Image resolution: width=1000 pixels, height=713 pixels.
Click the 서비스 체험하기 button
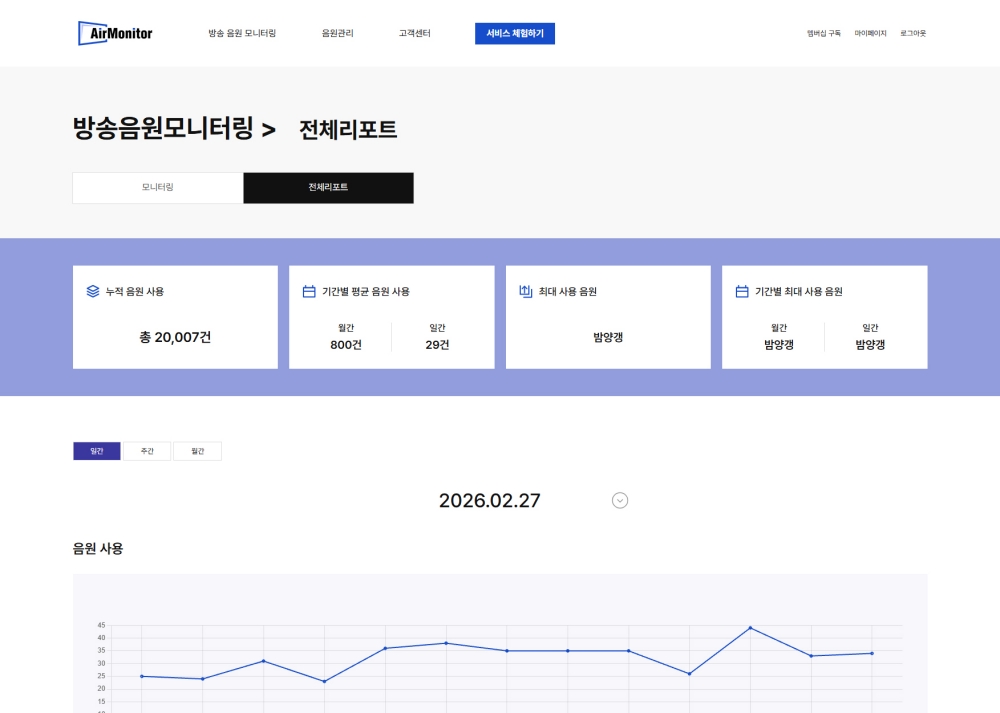[x=515, y=34]
